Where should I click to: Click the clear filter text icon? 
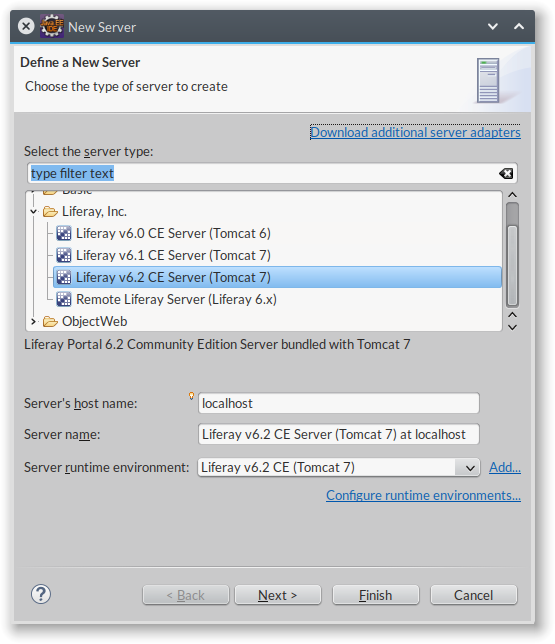click(x=506, y=173)
